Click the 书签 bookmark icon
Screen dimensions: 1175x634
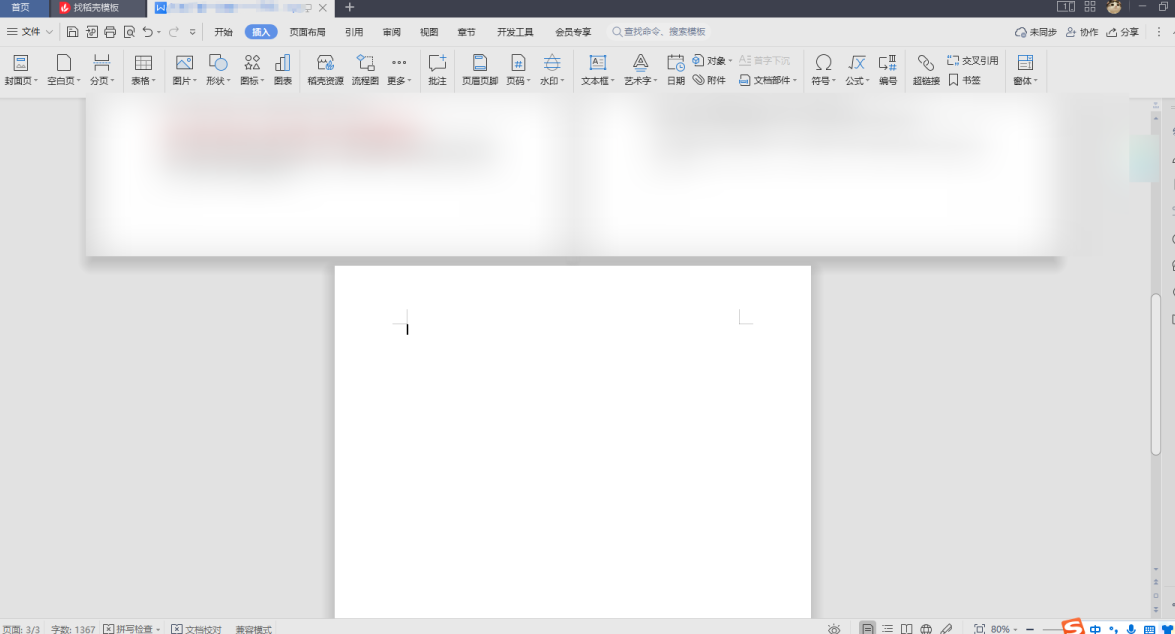[965, 80]
